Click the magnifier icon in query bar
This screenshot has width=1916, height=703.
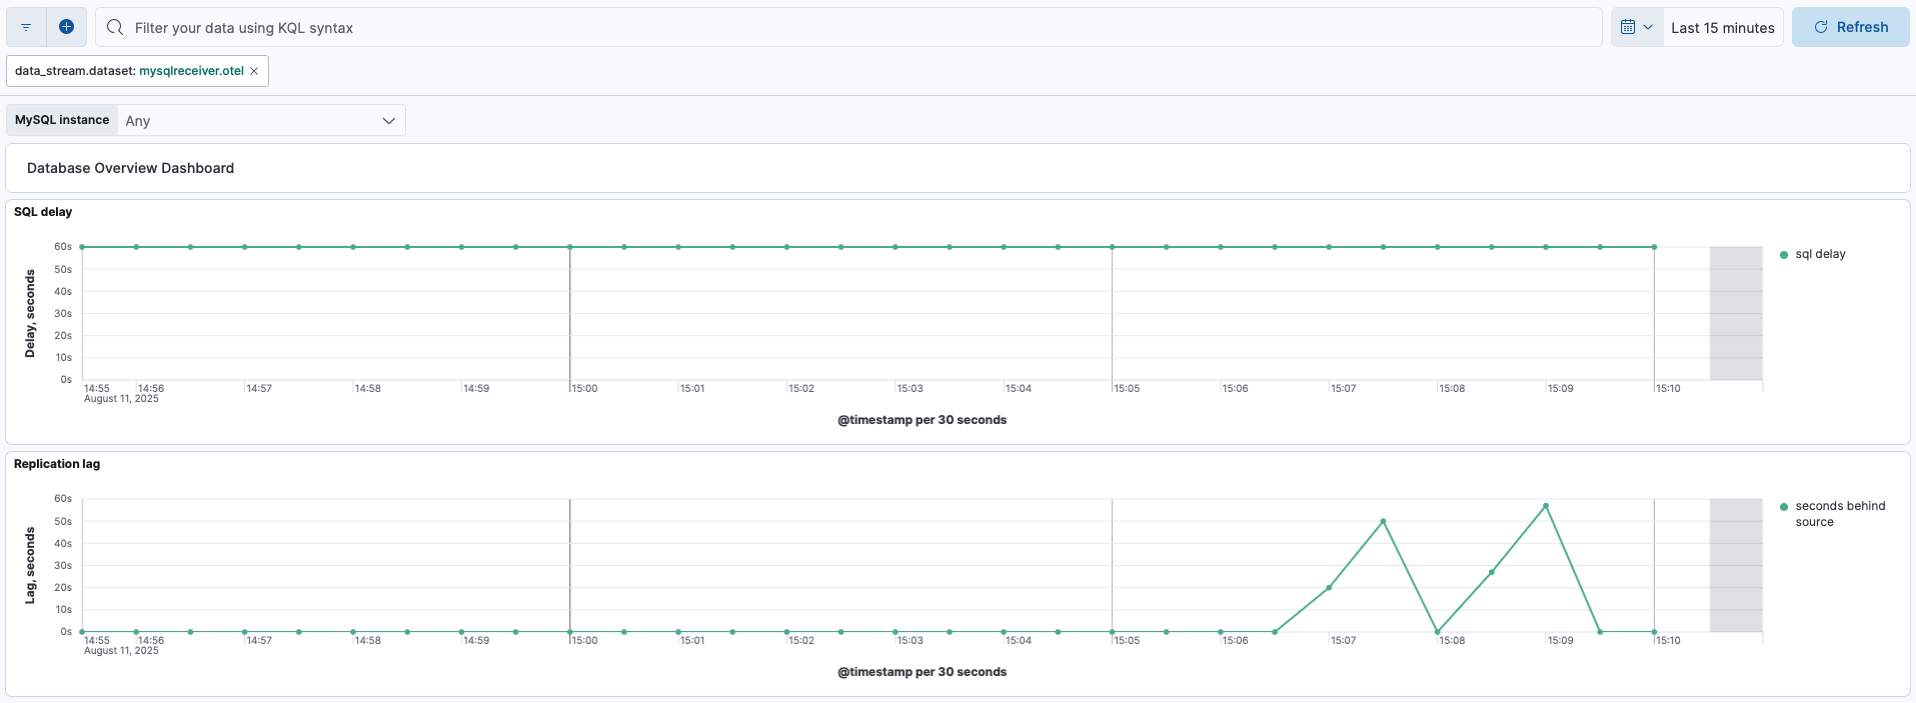[115, 27]
